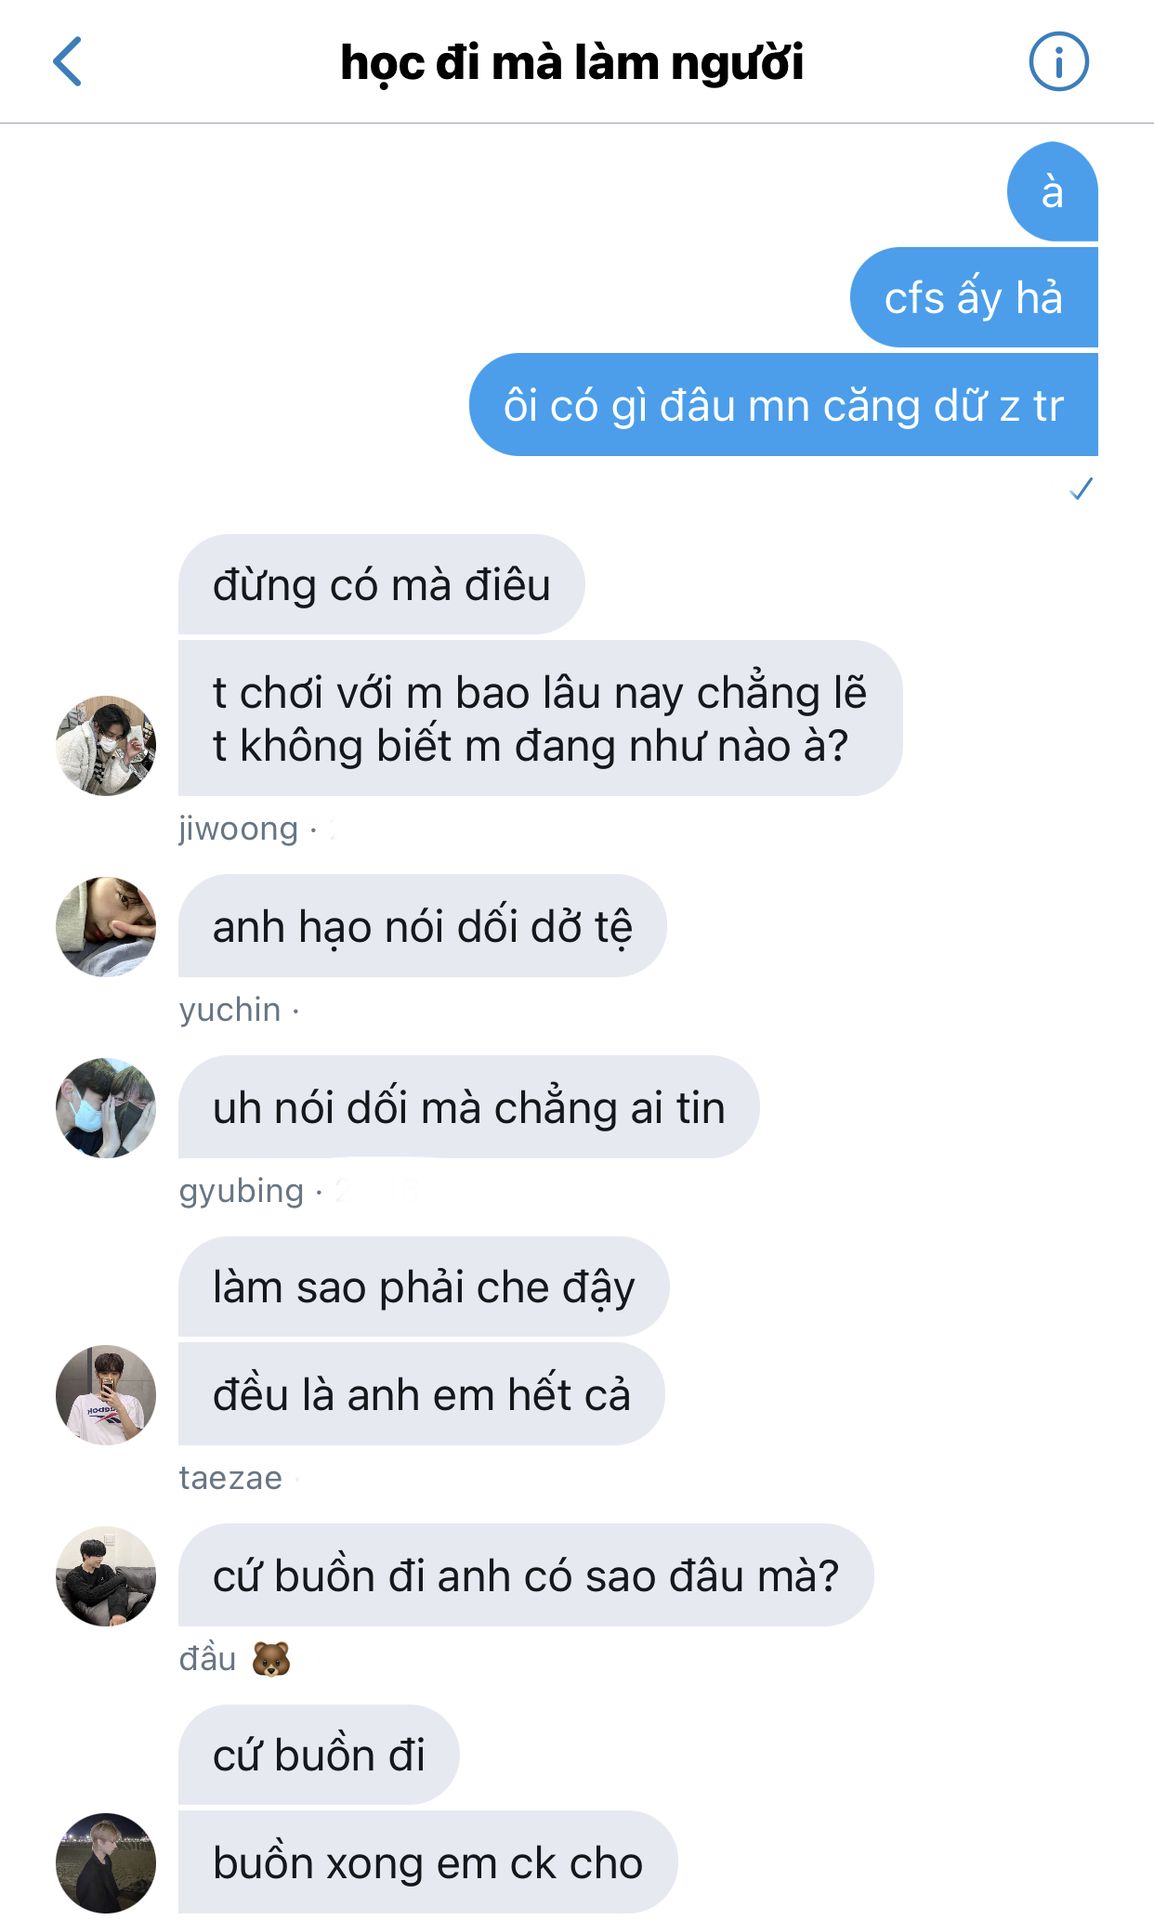1154x1920 pixels.
Task: Tap the message 'ôi có gì đâu mn căng dữ z tr'
Action: pyautogui.click(x=783, y=405)
